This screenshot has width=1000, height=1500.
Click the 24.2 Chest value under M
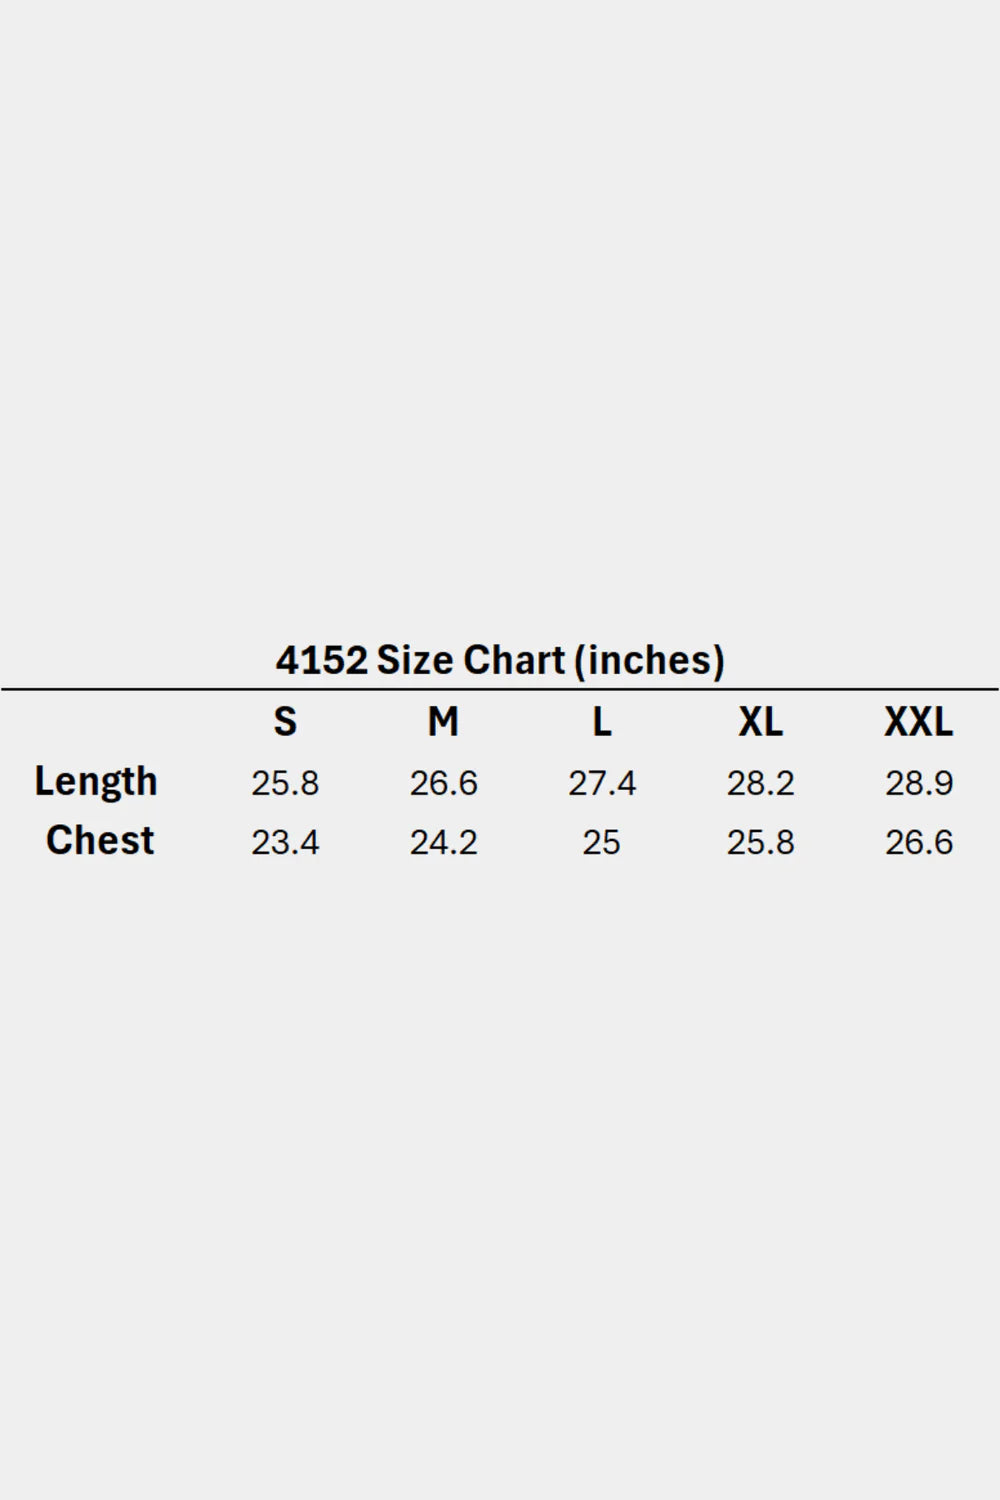(443, 843)
